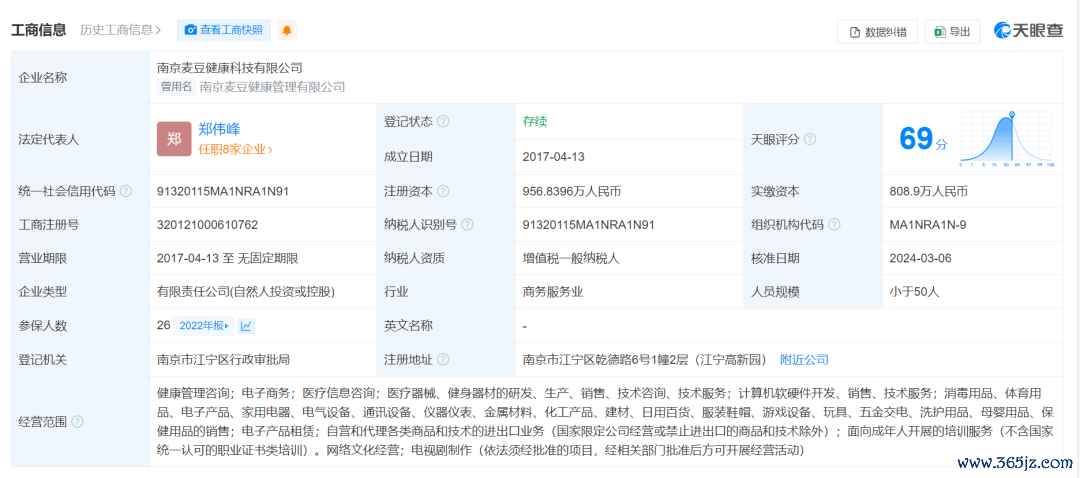
Task: Expand the 2022年报 dropdown
Action: click(204, 326)
